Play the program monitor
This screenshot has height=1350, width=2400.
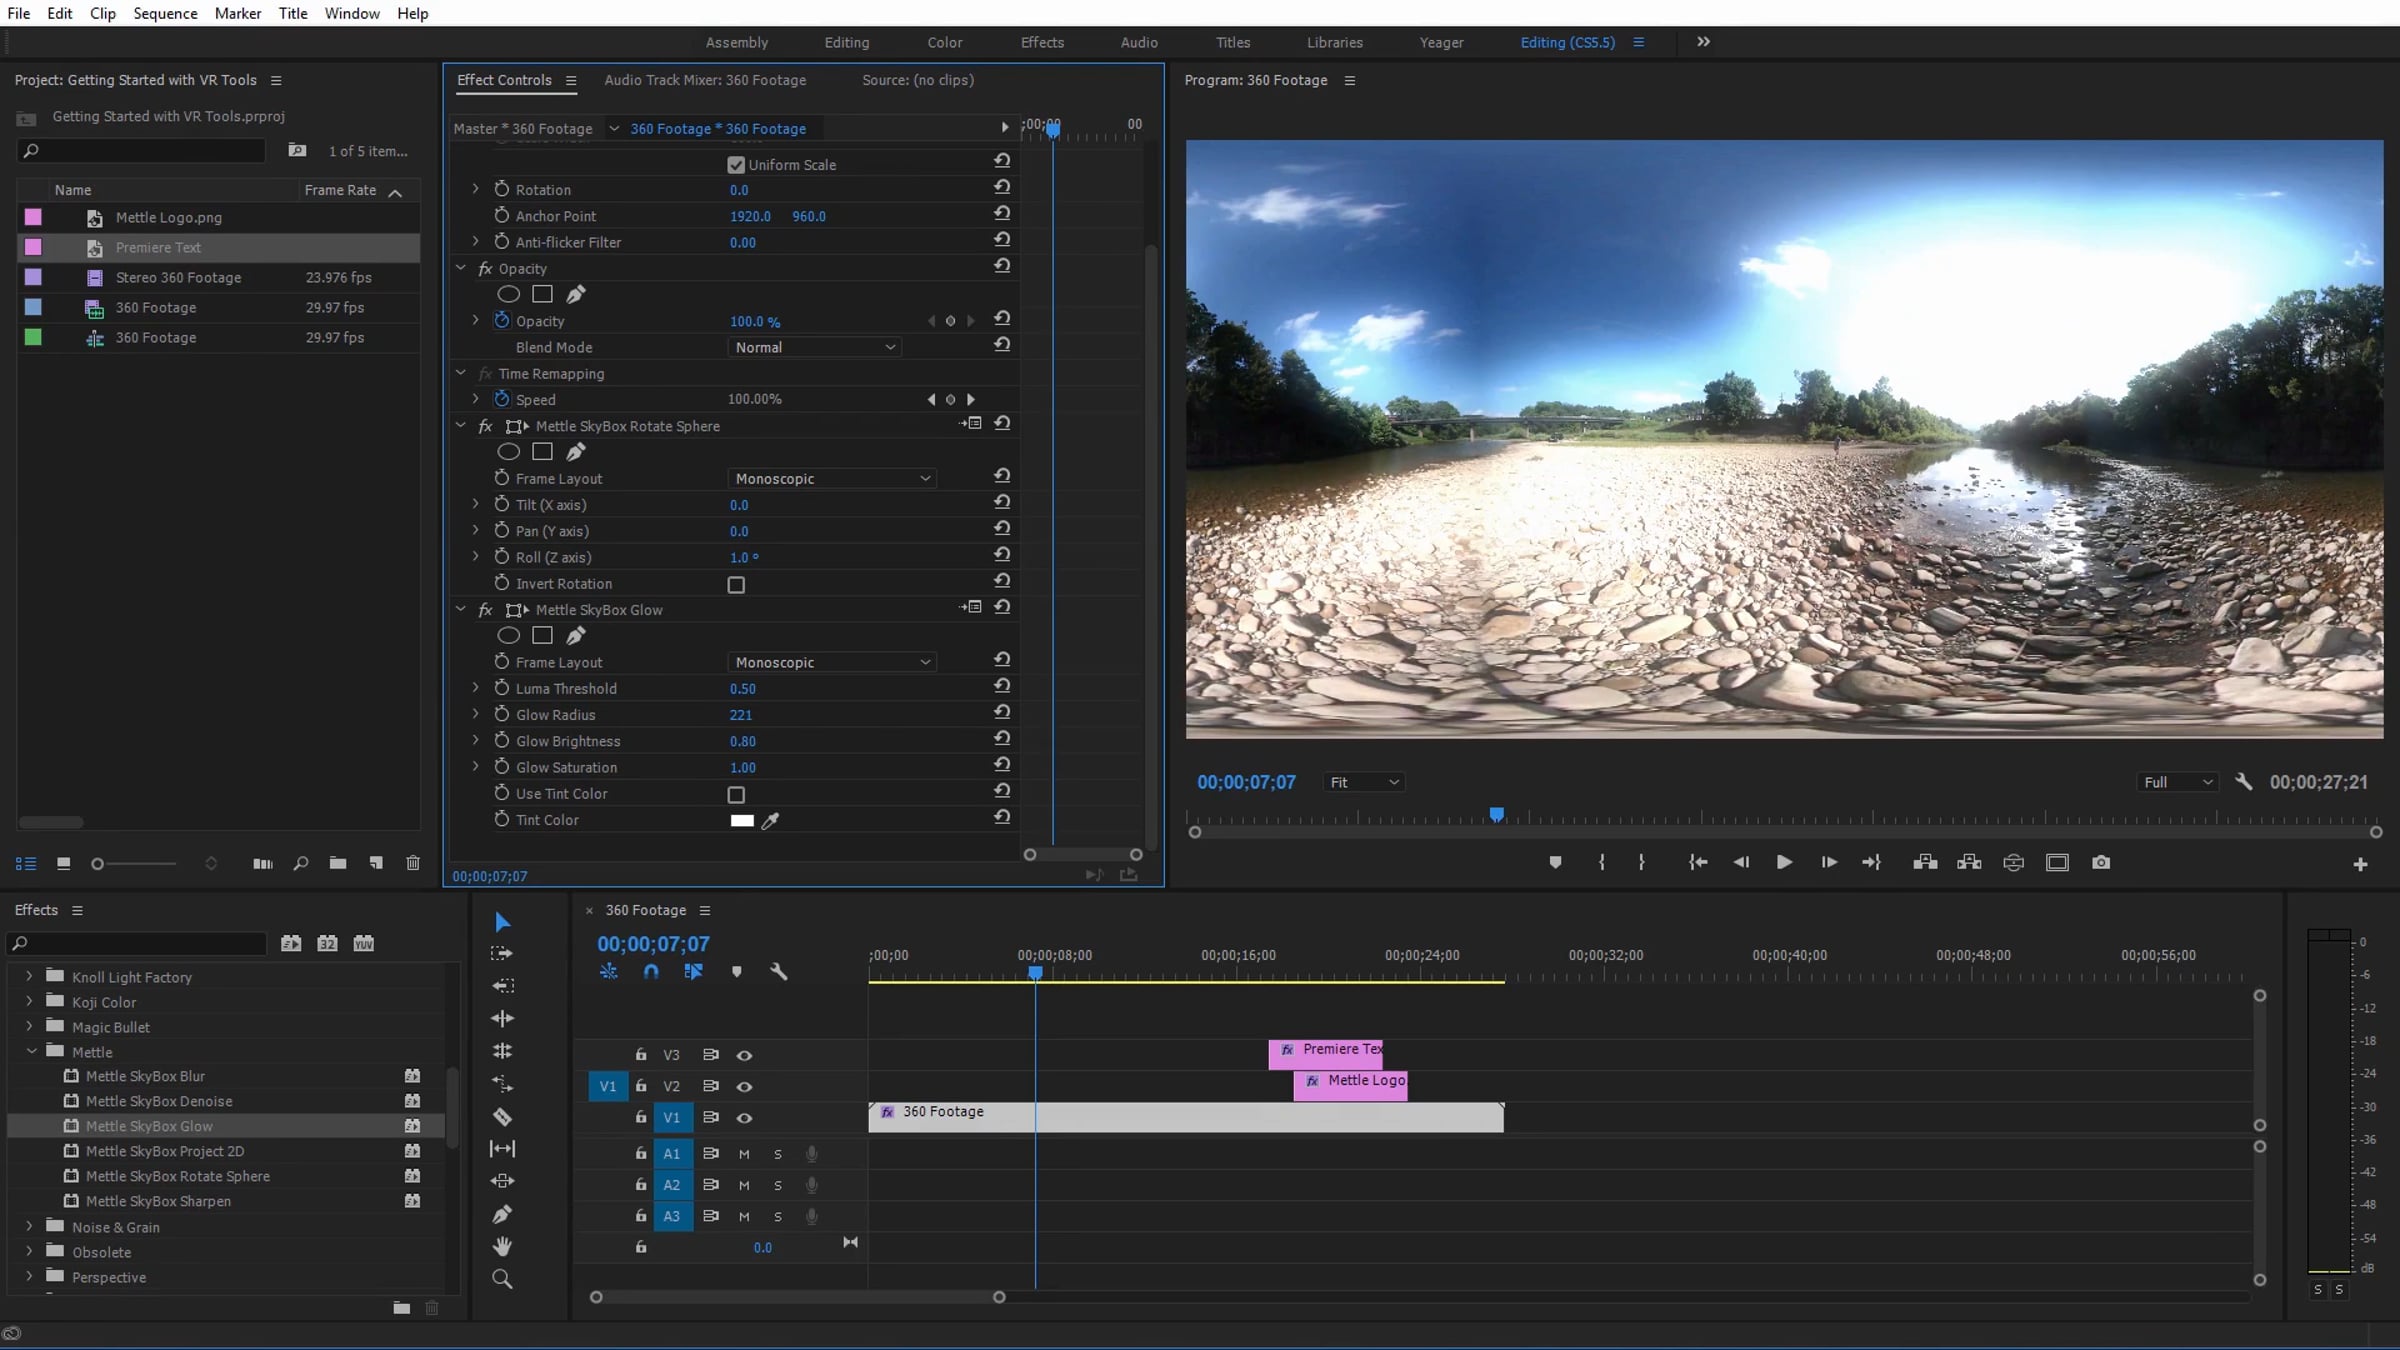pyautogui.click(x=1783, y=862)
